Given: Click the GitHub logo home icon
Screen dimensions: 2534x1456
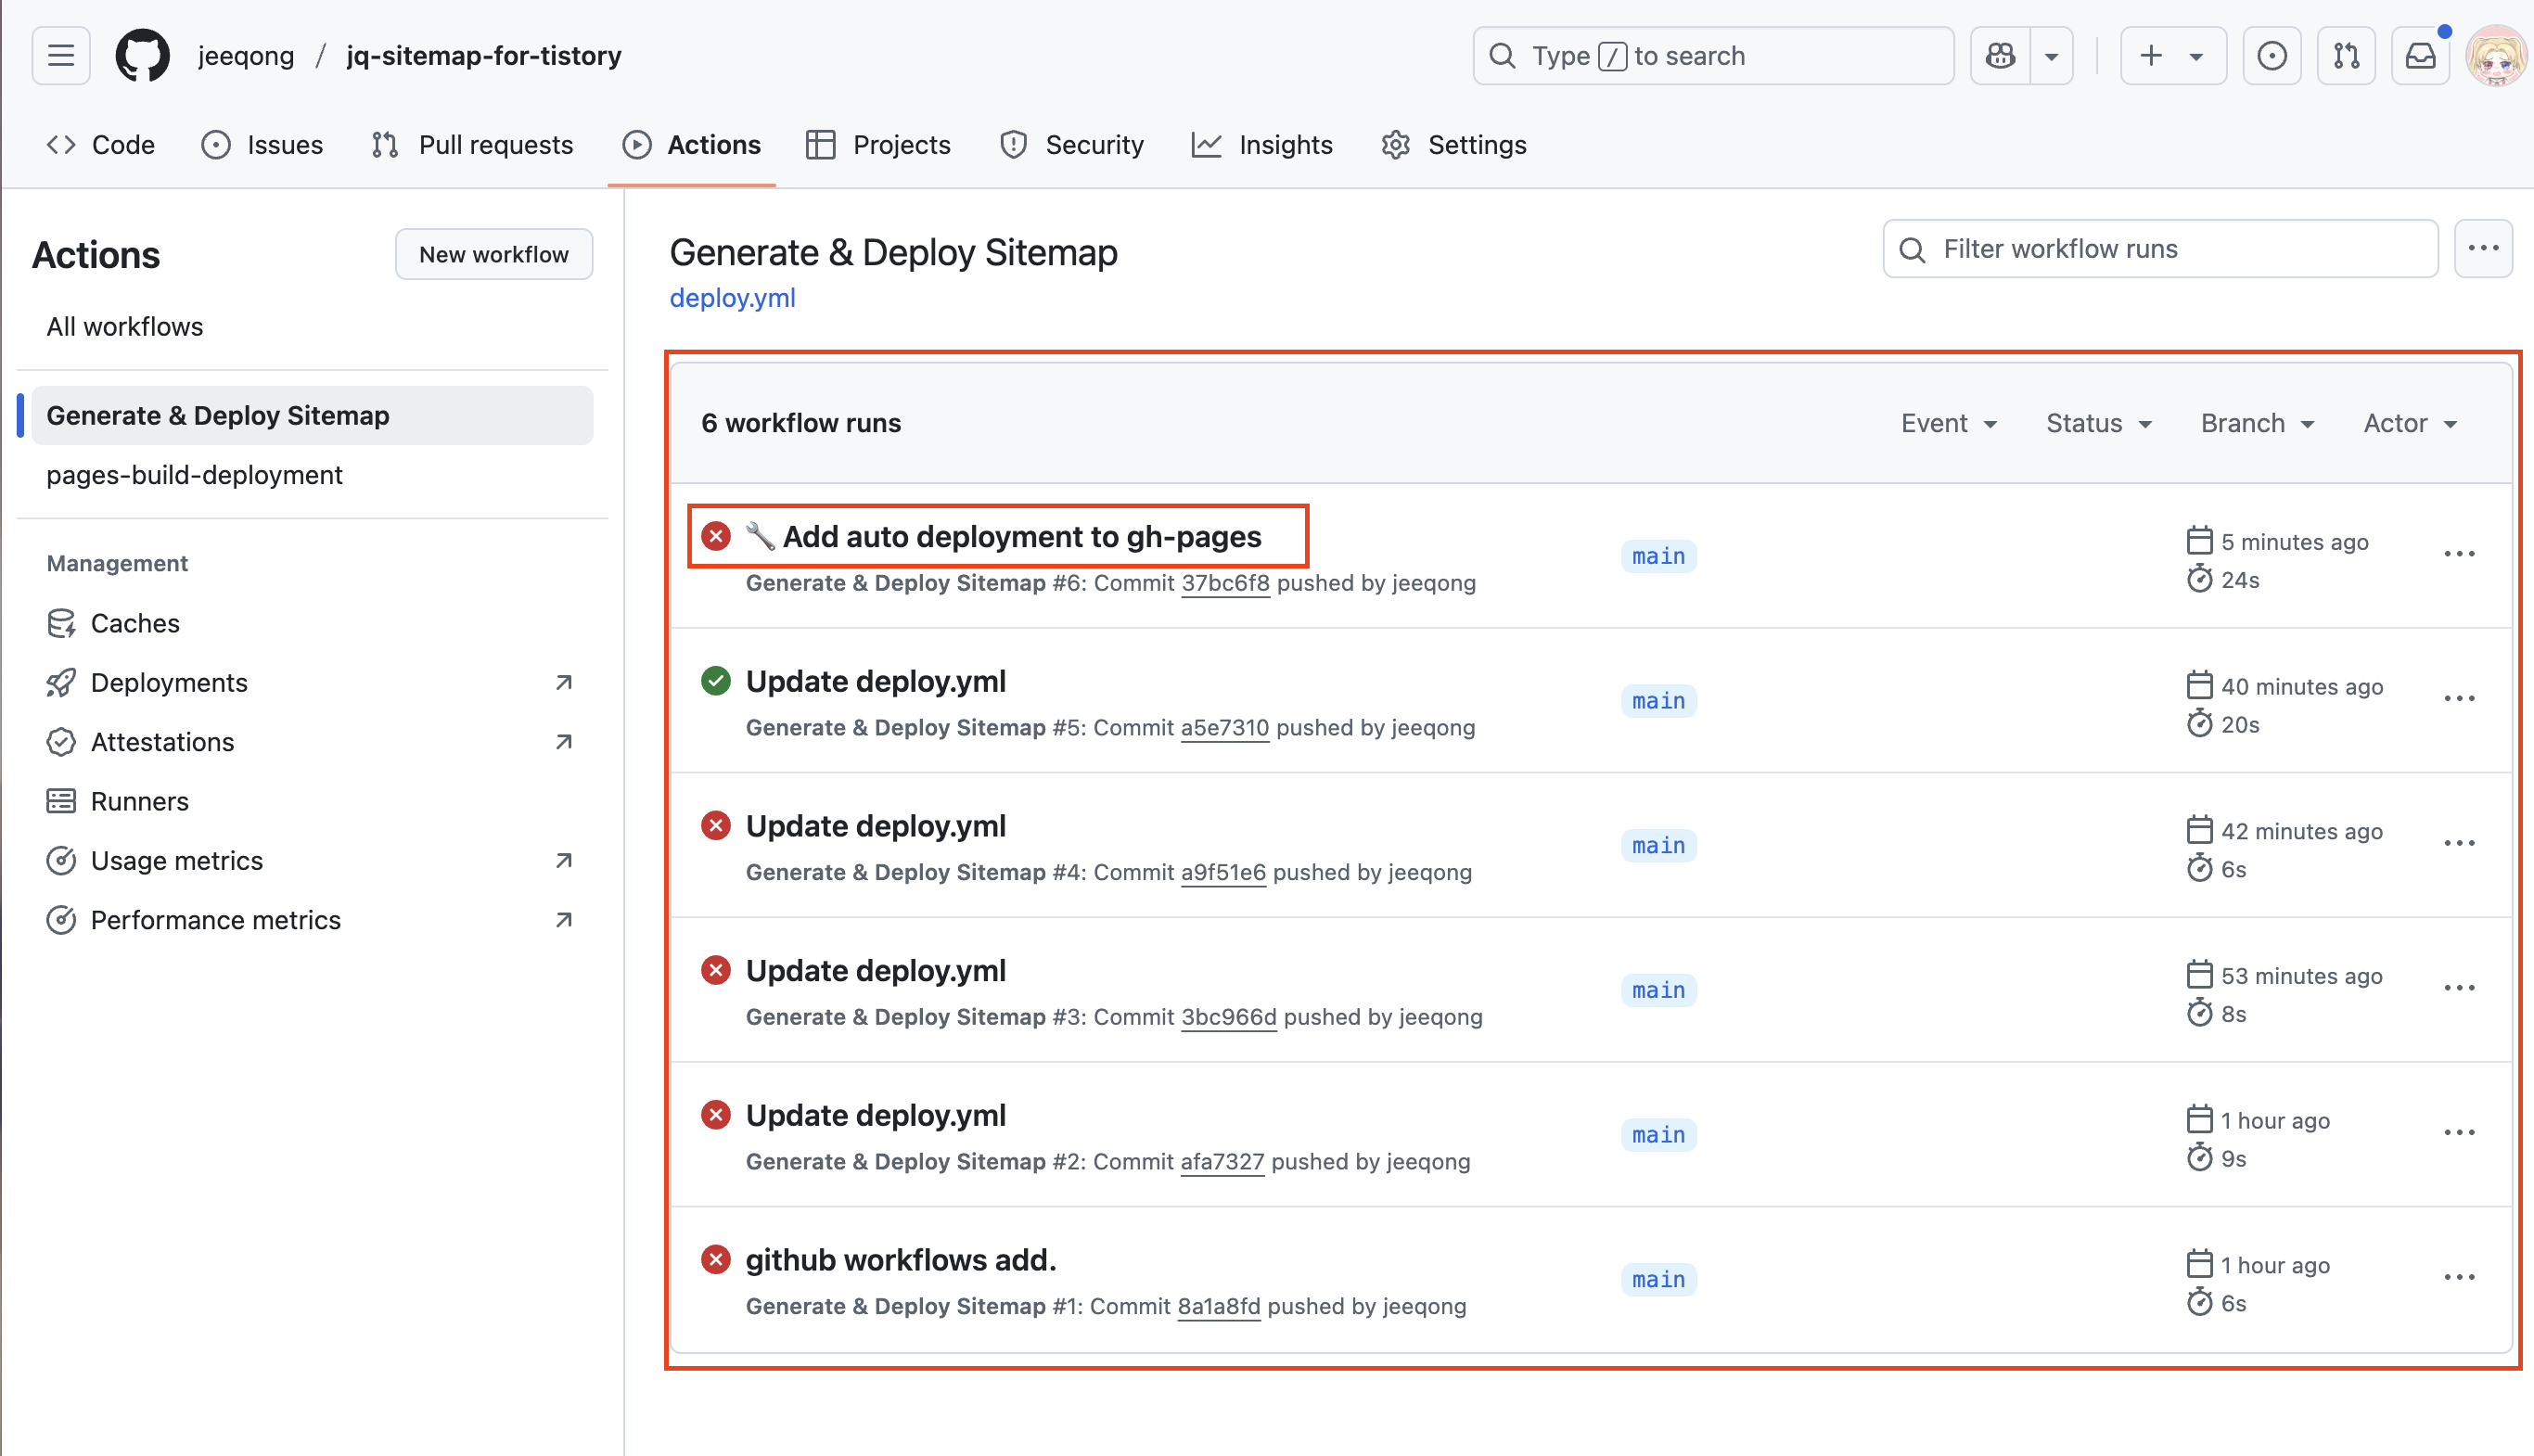Looking at the screenshot, I should click(x=142, y=56).
